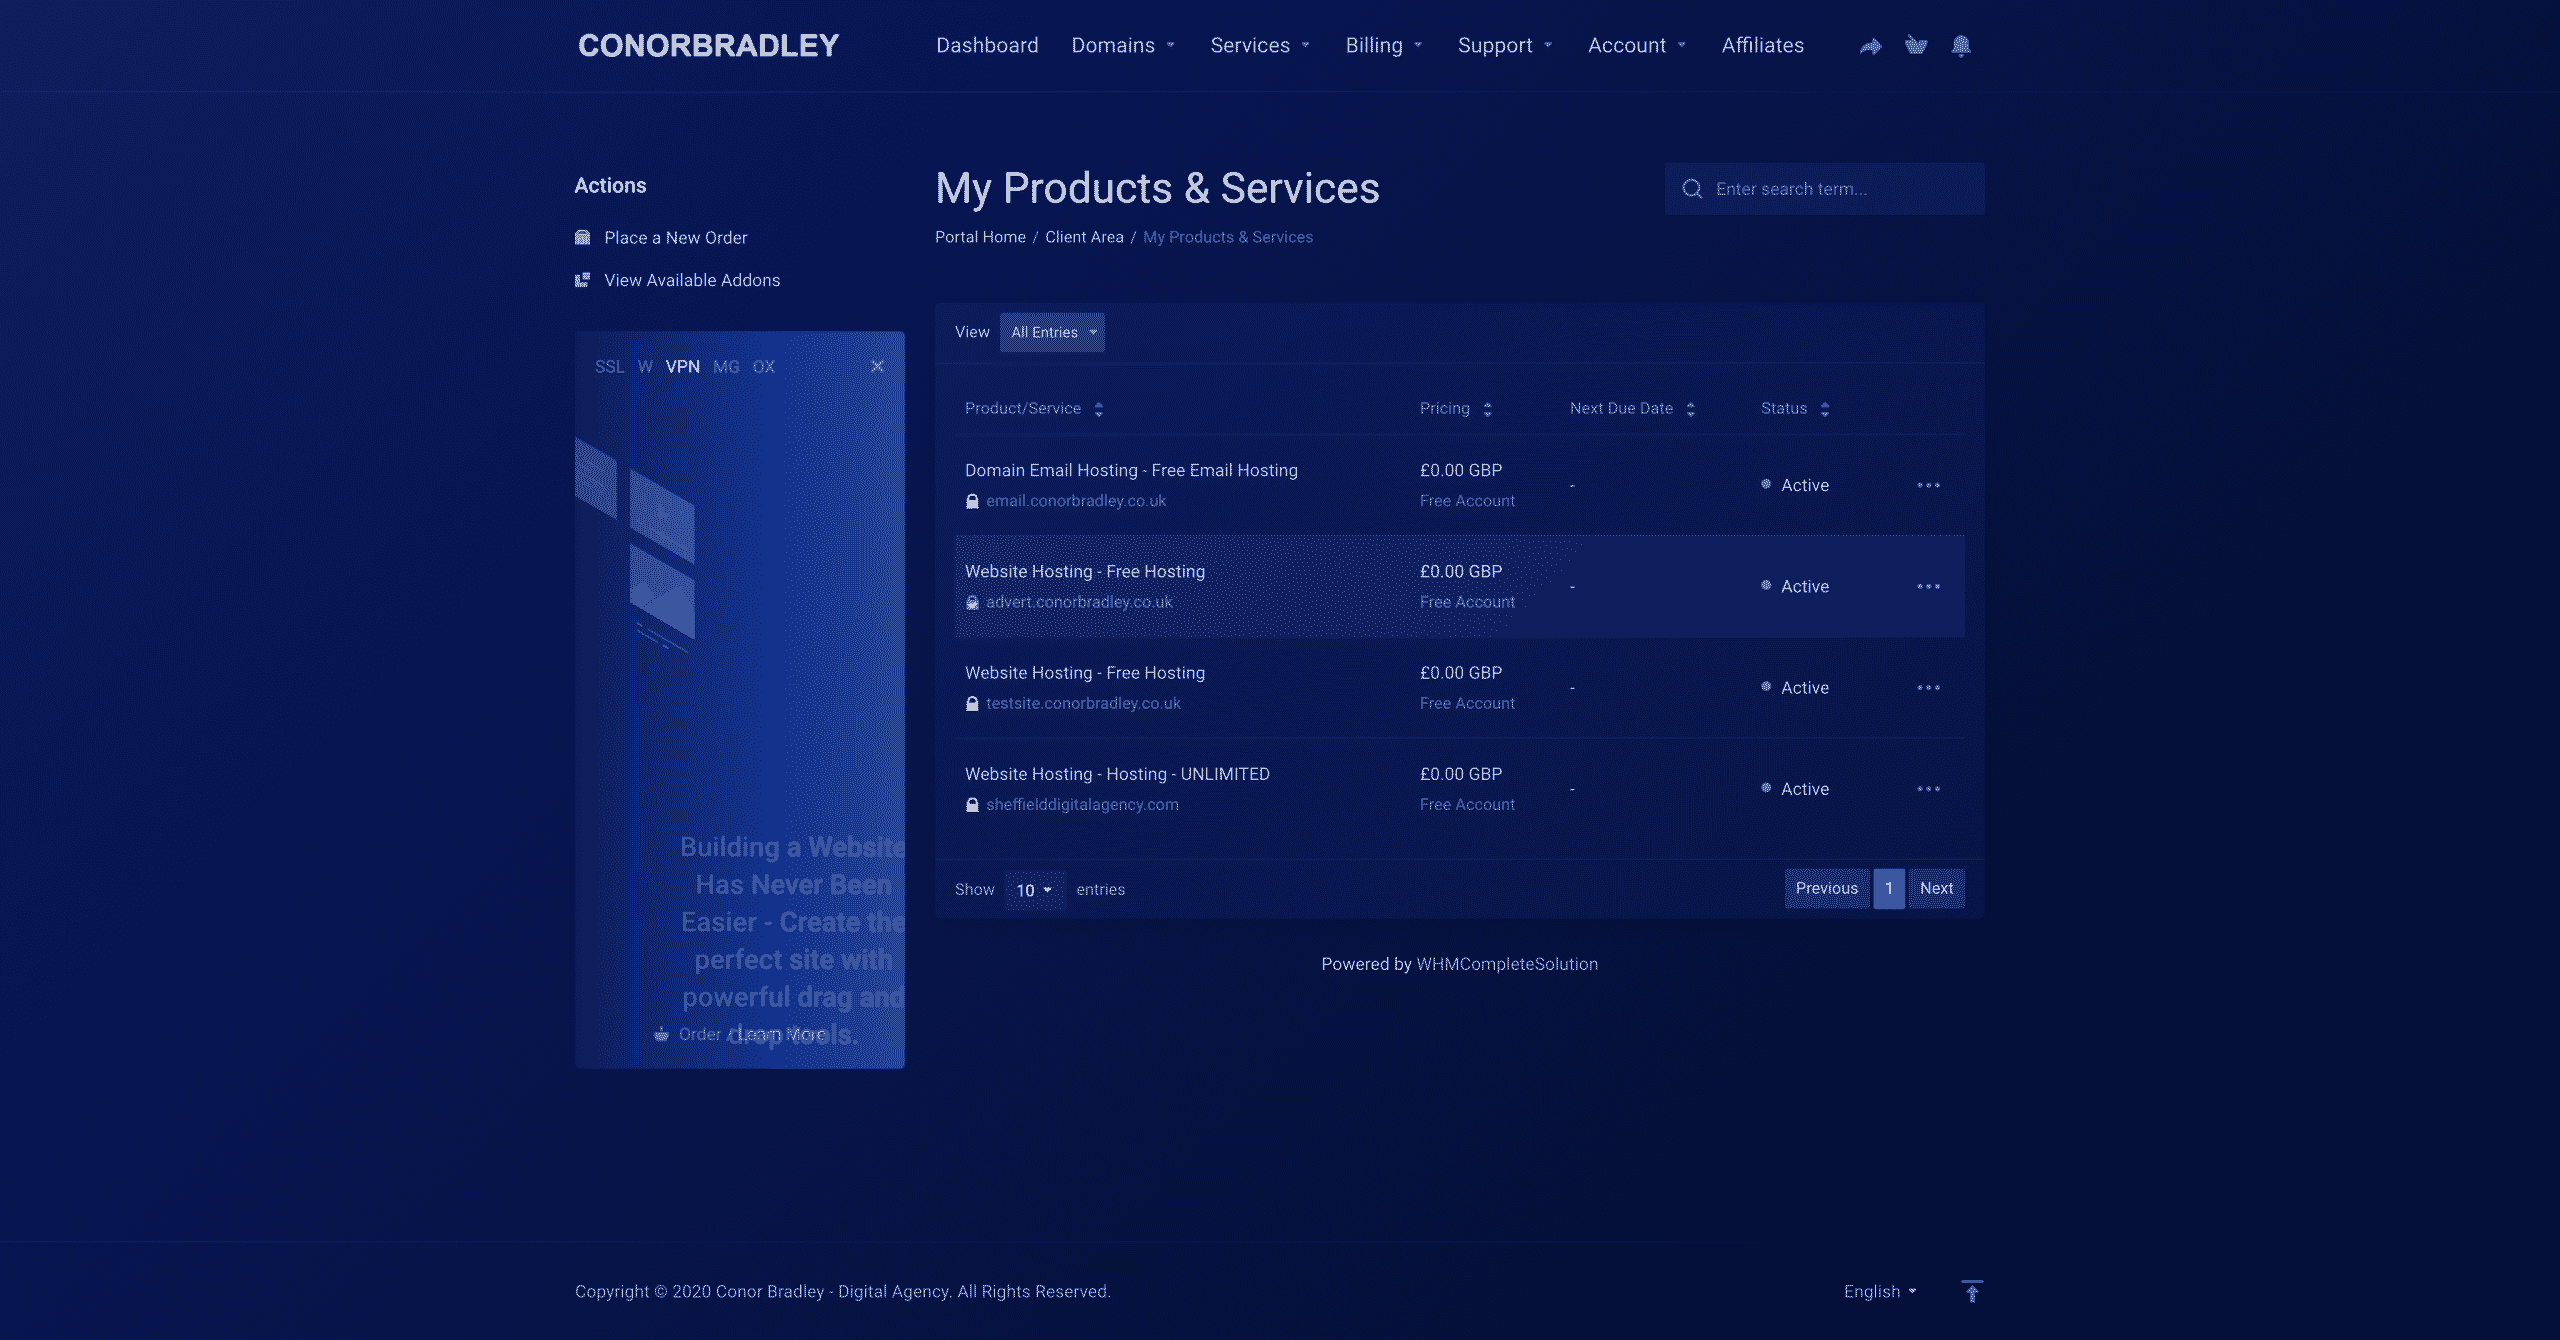
Task: Go to Dashboard in navigation
Action: point(987,46)
